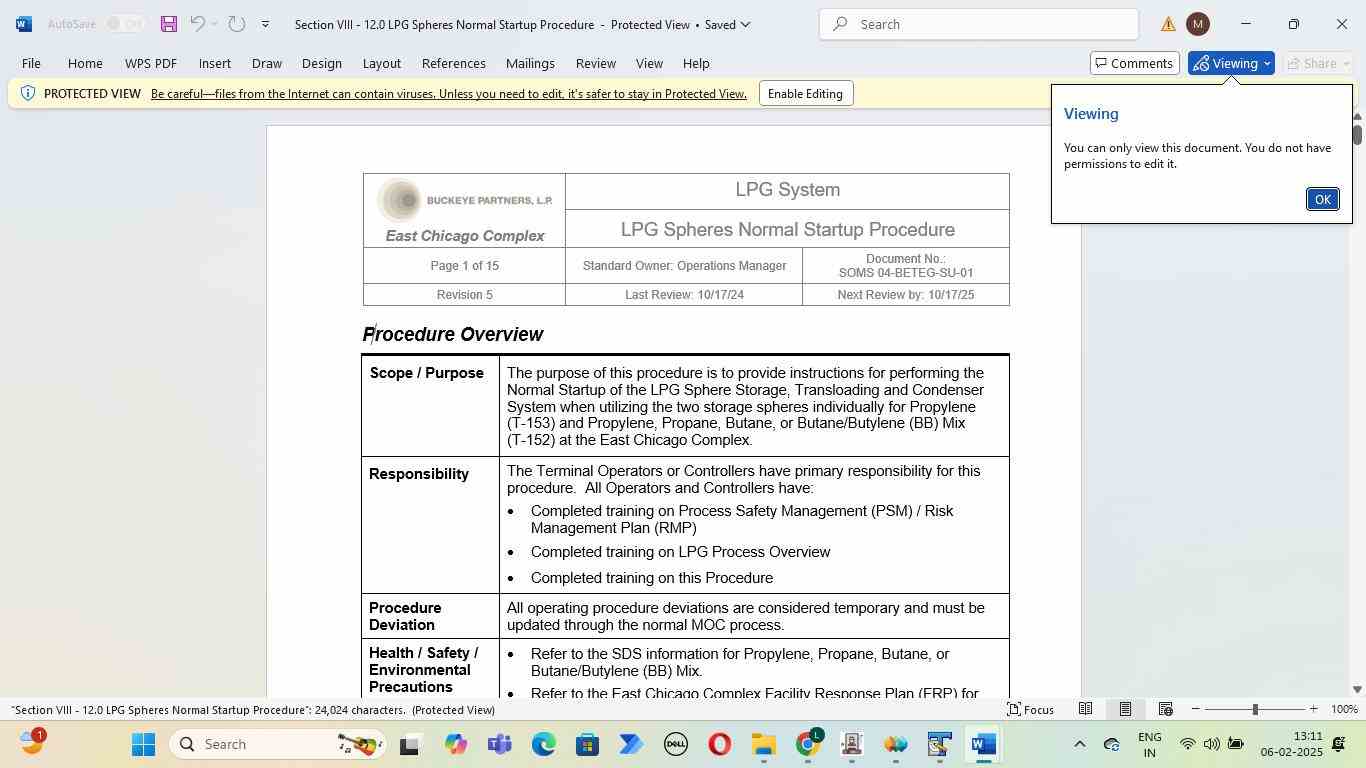
Task: Click OK in the Viewing popup
Action: pos(1322,199)
